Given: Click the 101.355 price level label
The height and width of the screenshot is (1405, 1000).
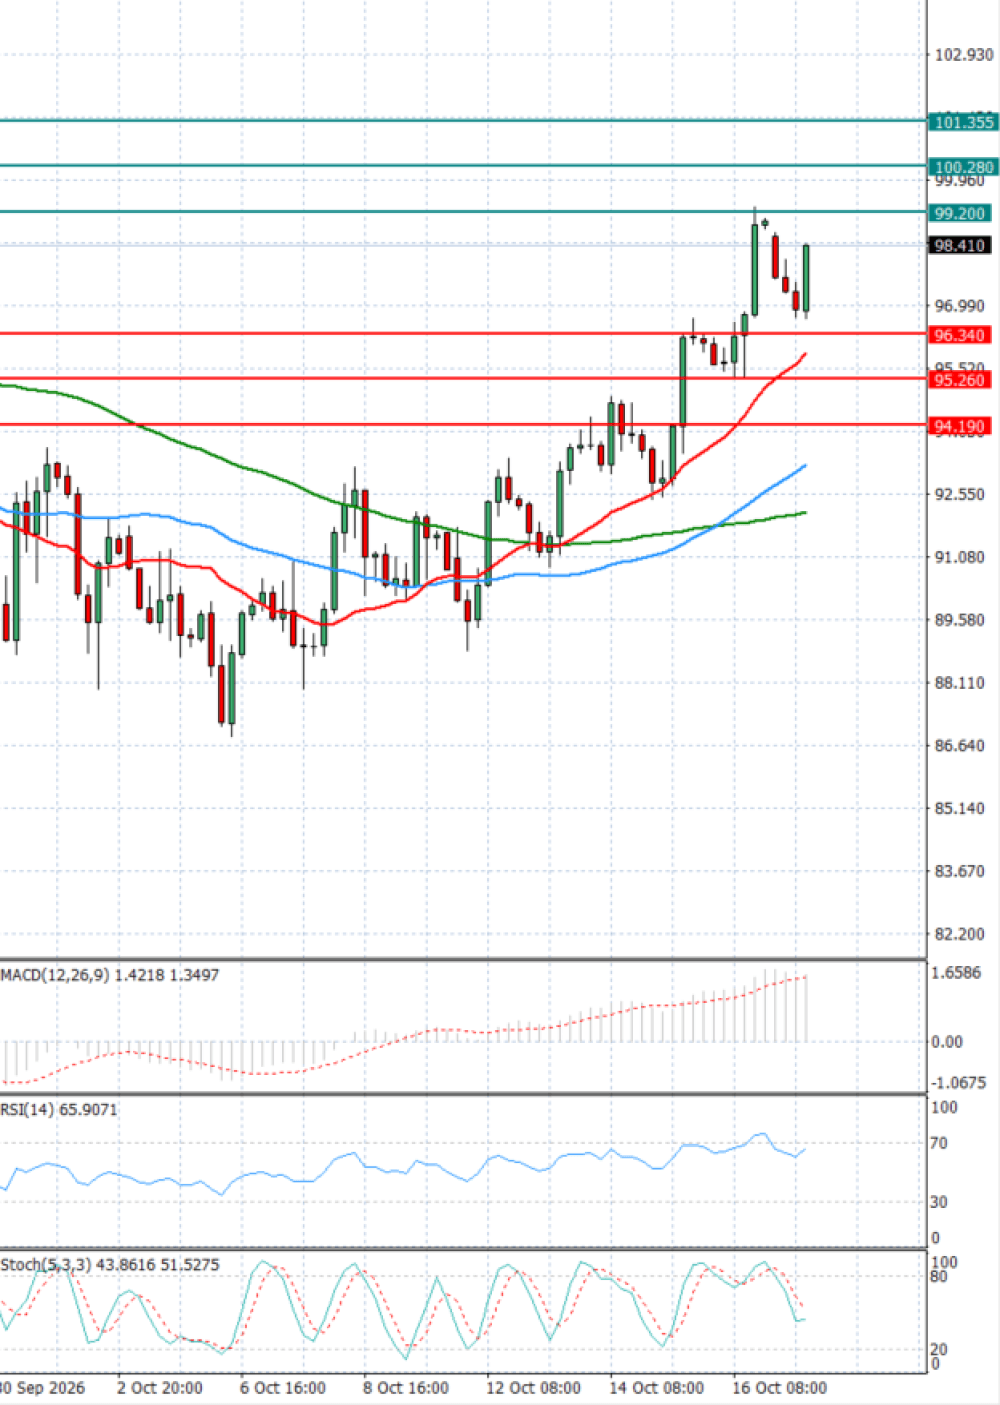Looking at the screenshot, I should click(x=962, y=122).
